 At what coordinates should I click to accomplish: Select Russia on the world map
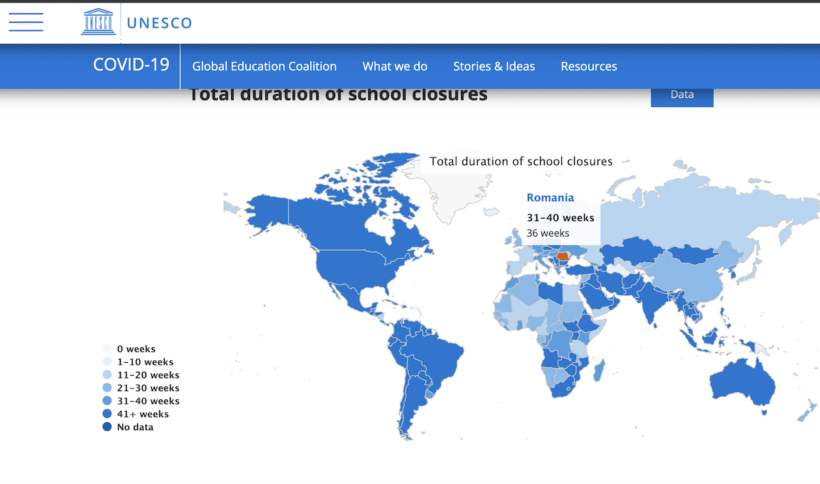pyautogui.click(x=701, y=214)
